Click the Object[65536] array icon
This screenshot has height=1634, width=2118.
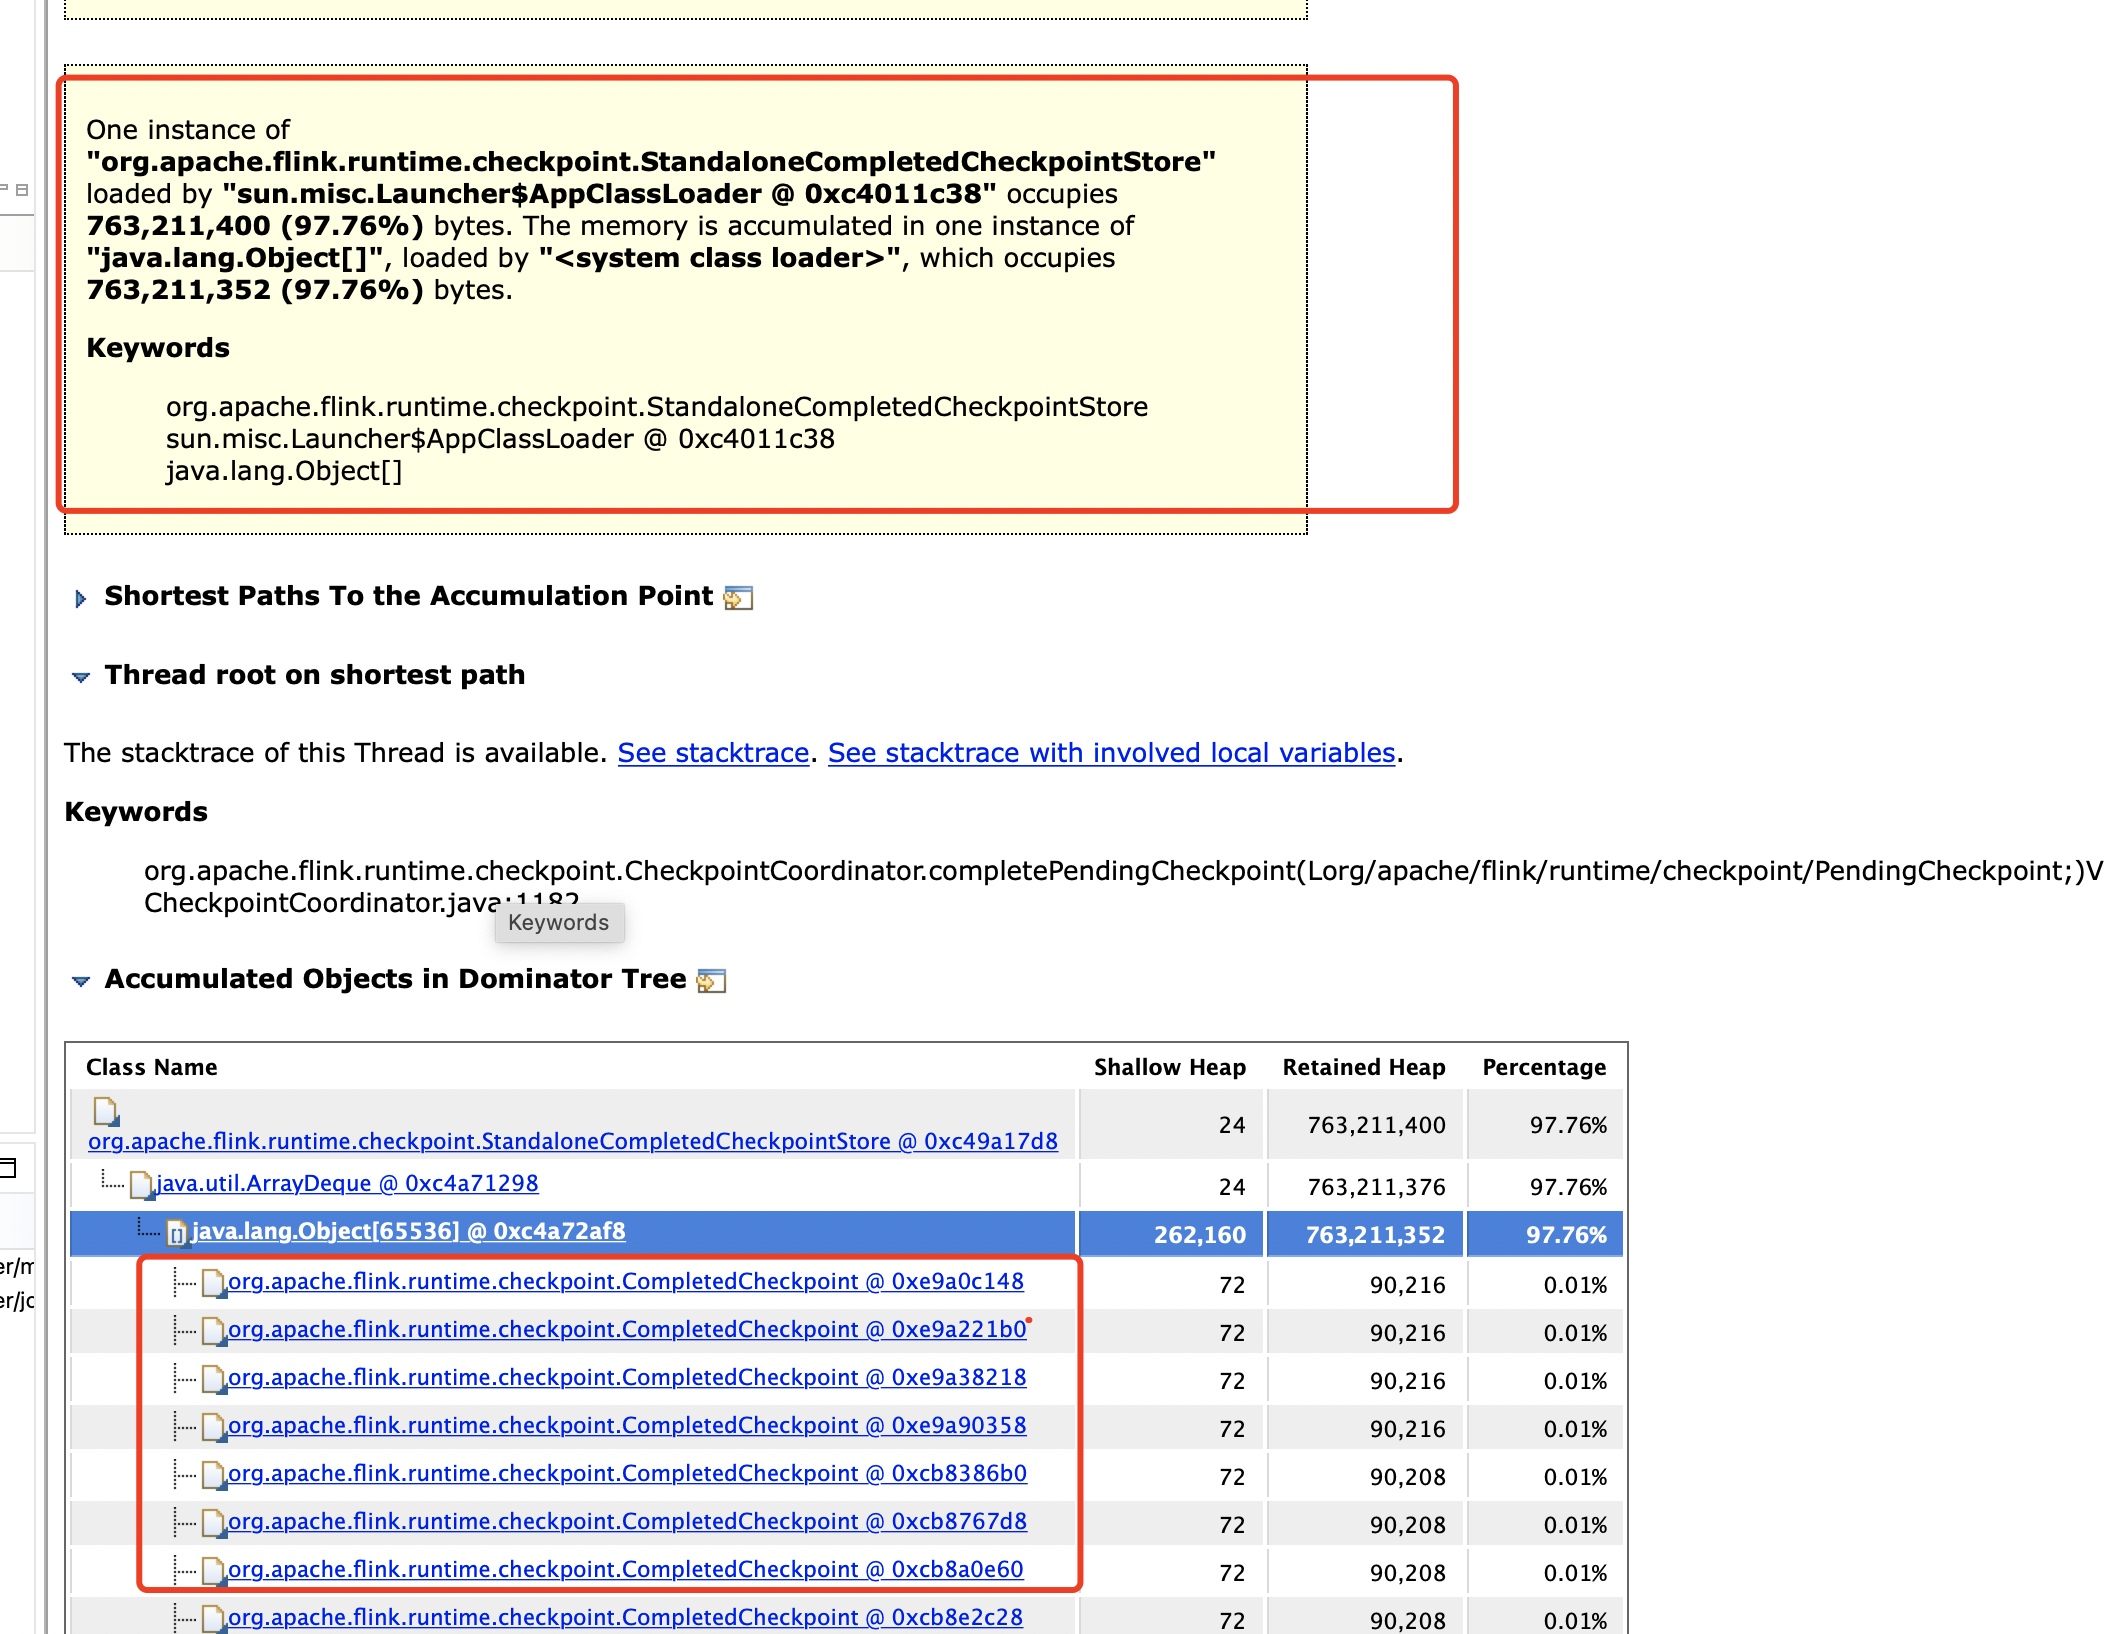coord(177,1233)
